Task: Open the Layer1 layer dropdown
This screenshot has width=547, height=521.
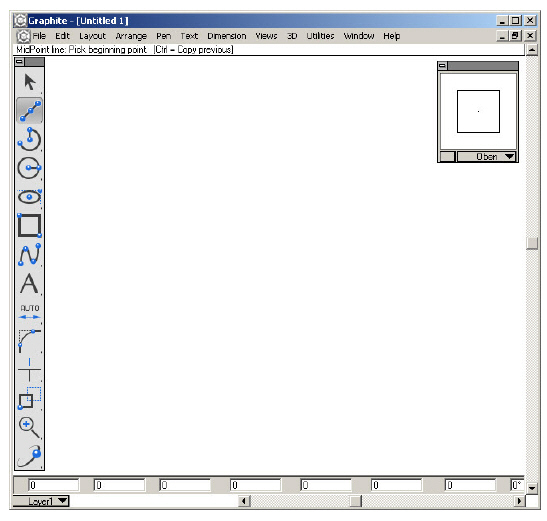Action: [40, 501]
